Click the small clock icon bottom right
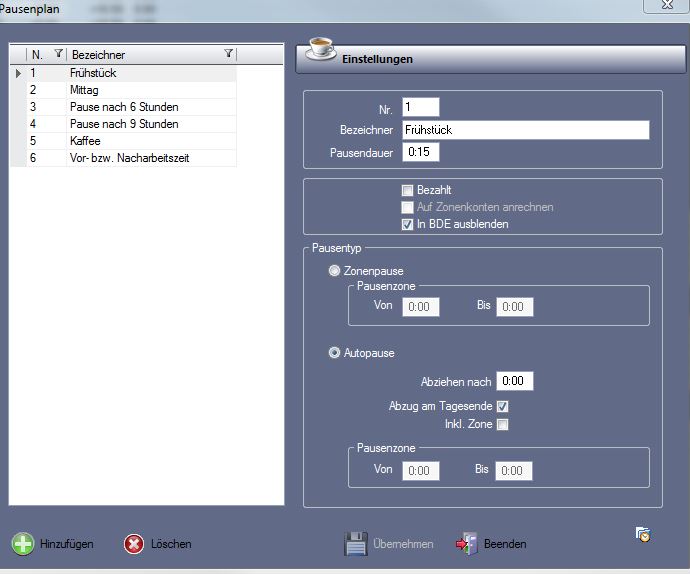Screen dimensions: 690x574 click(x=643, y=535)
